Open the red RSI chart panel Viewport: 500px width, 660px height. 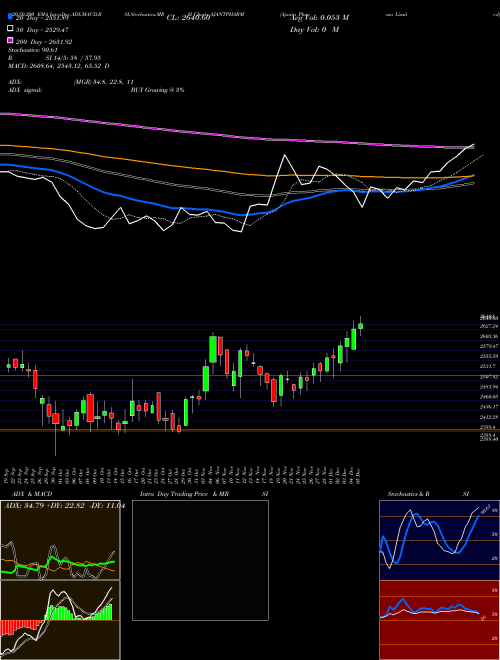coord(439,620)
